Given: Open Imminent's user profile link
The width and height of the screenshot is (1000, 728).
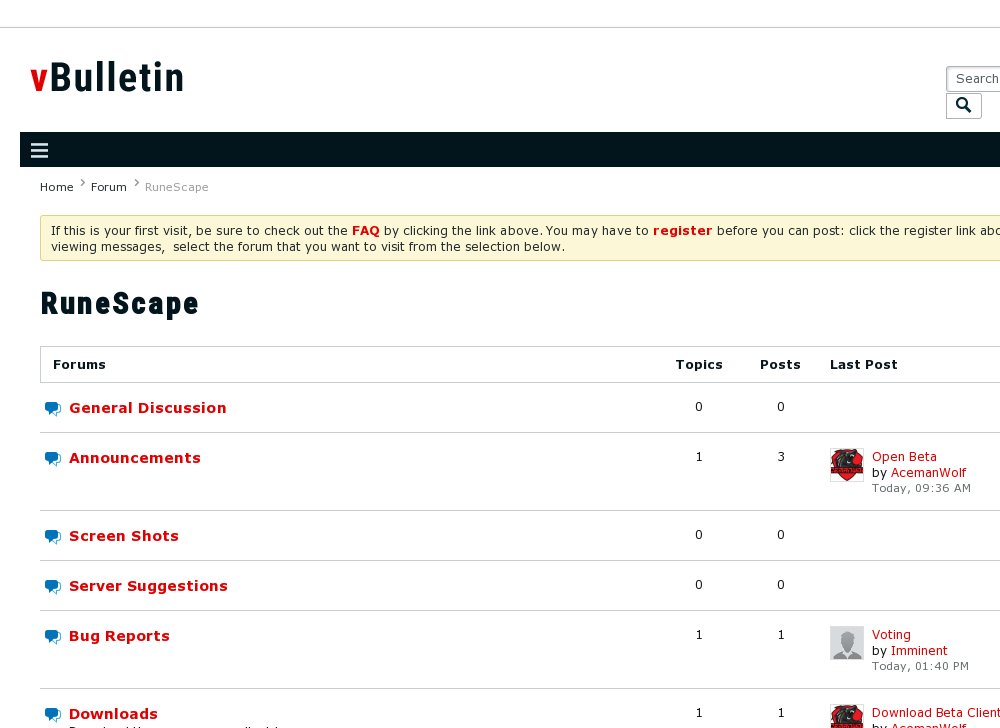Looking at the screenshot, I should coord(918,651).
